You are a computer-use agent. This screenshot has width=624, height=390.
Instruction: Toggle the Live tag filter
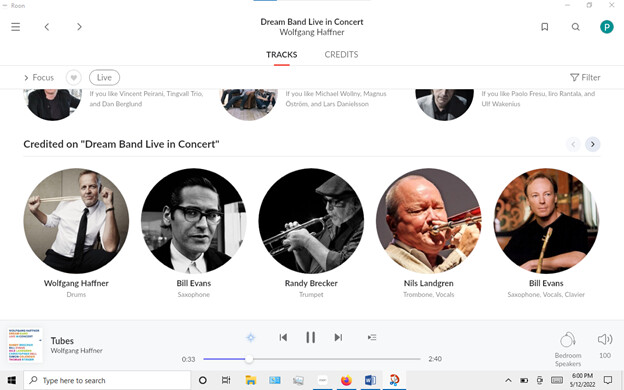104,78
